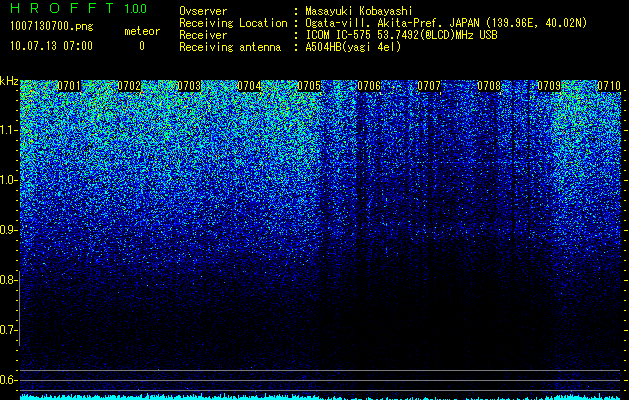This screenshot has width=629, height=400.
Task: Click the 0.6 kHz axis label
Action: click(x=9, y=380)
